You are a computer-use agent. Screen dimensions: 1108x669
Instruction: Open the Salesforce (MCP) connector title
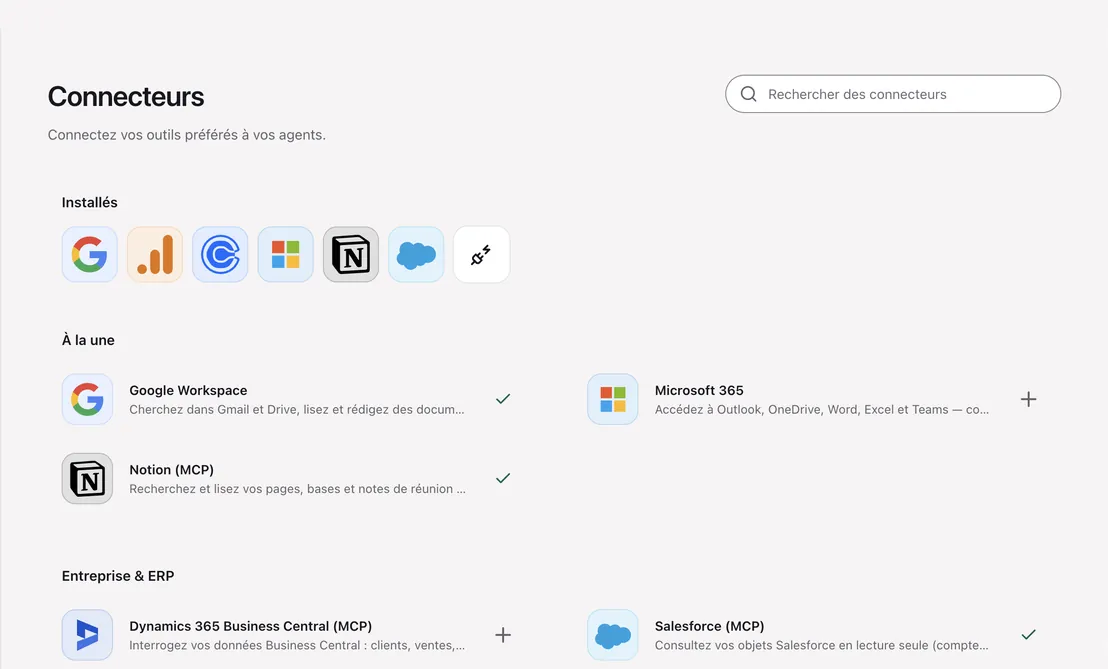tap(709, 626)
